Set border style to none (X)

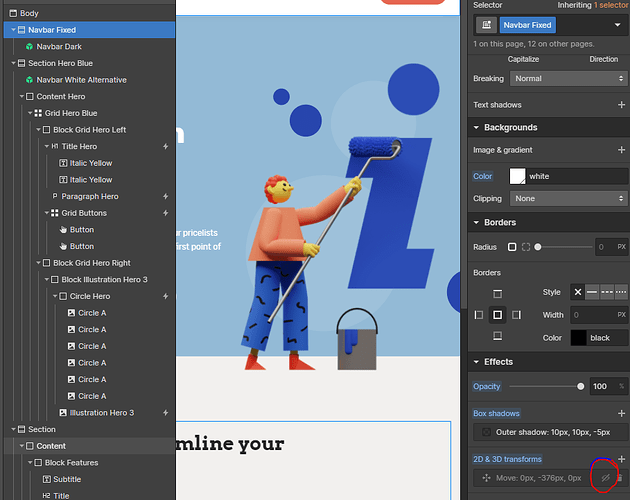[x=577, y=292]
